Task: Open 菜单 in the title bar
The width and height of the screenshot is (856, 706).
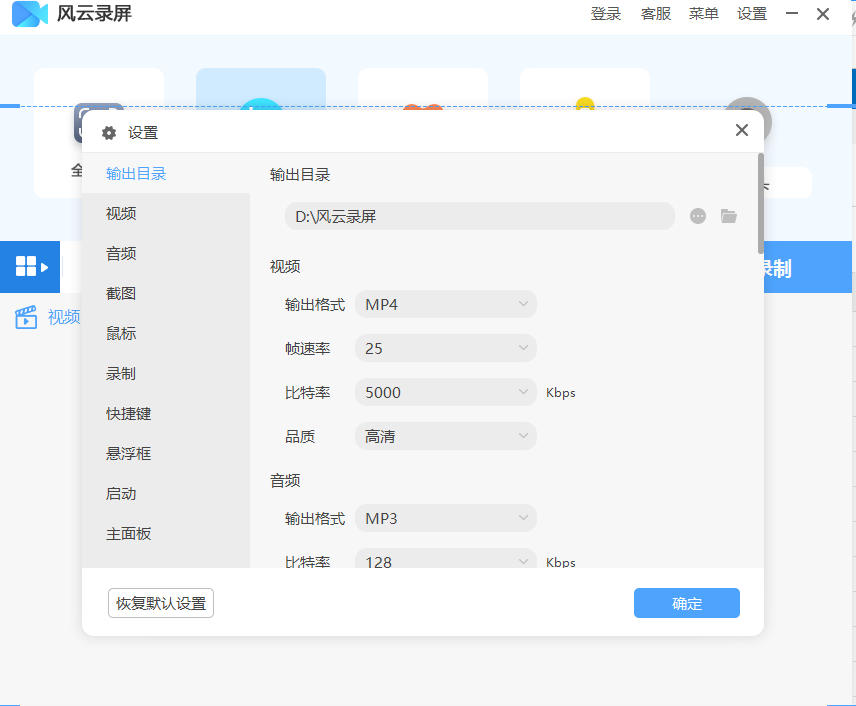Action: coord(704,14)
